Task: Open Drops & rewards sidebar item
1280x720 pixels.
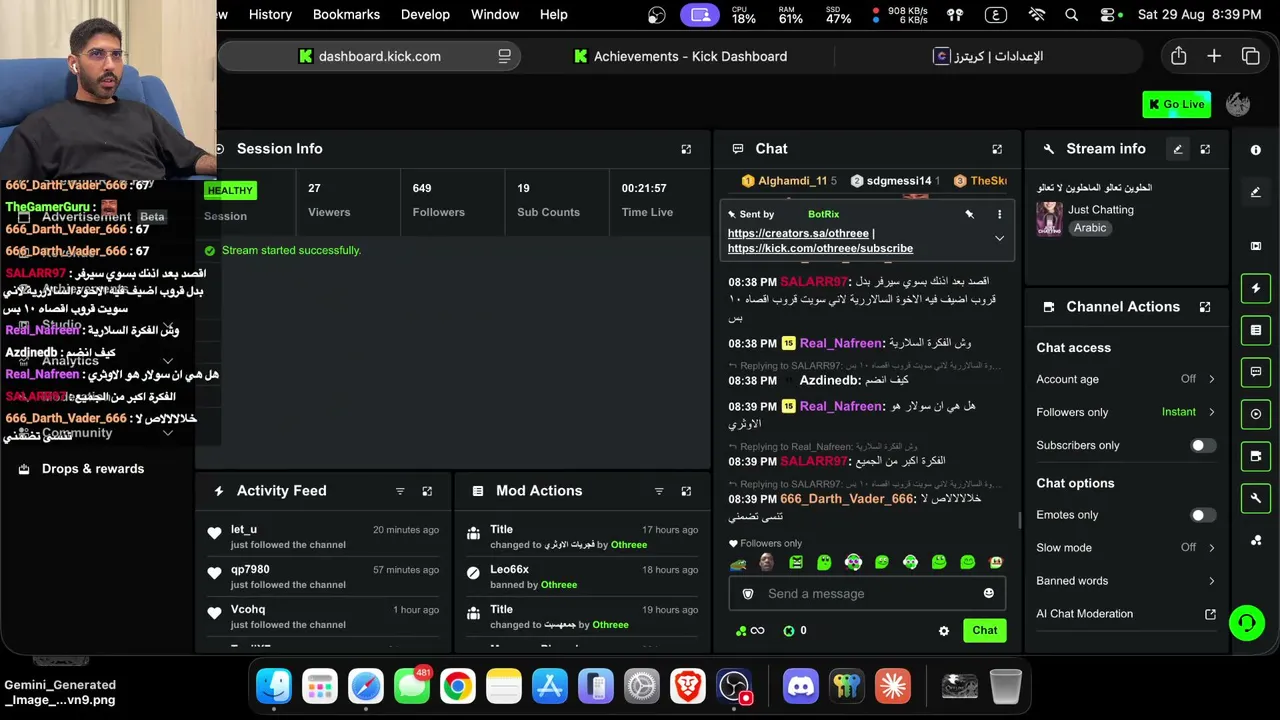Action: [93, 469]
